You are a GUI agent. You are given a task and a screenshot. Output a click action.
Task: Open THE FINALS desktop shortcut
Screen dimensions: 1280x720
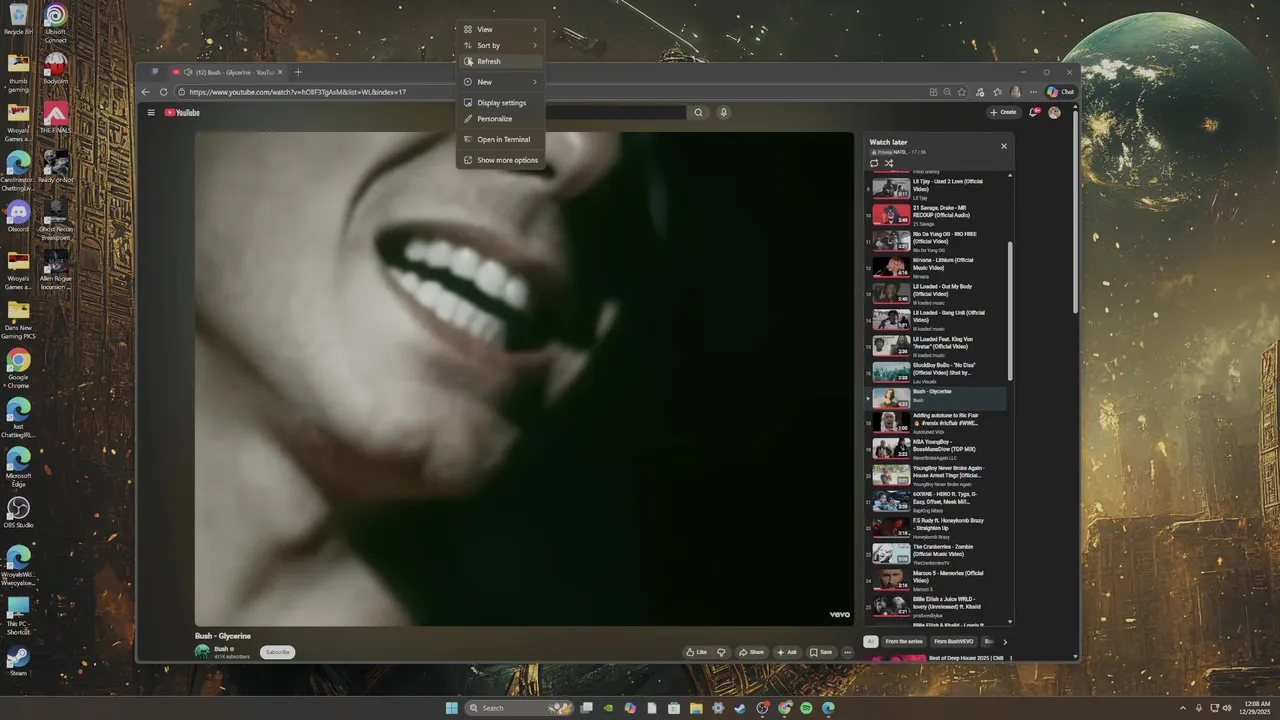55,117
